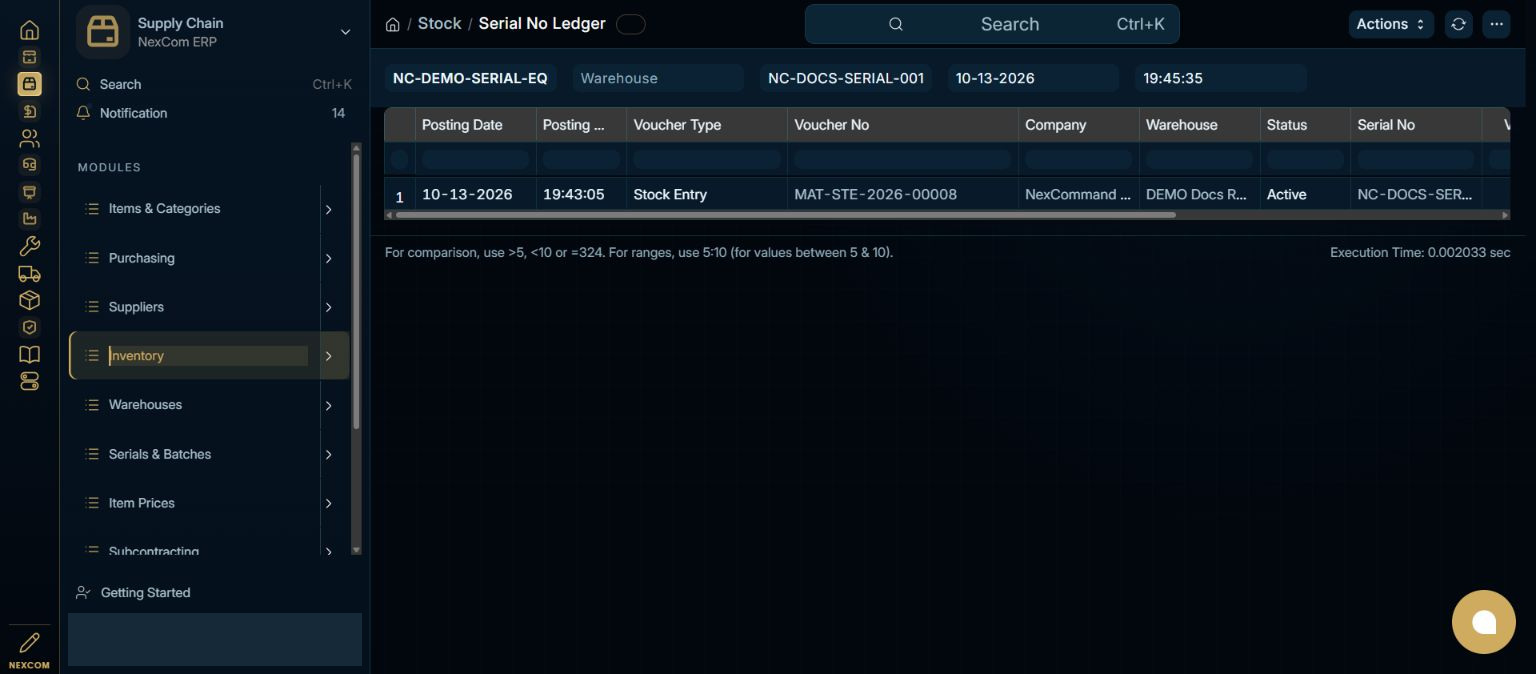Expand Suppliers module chevron
The image size is (1536, 674).
pyautogui.click(x=329, y=308)
